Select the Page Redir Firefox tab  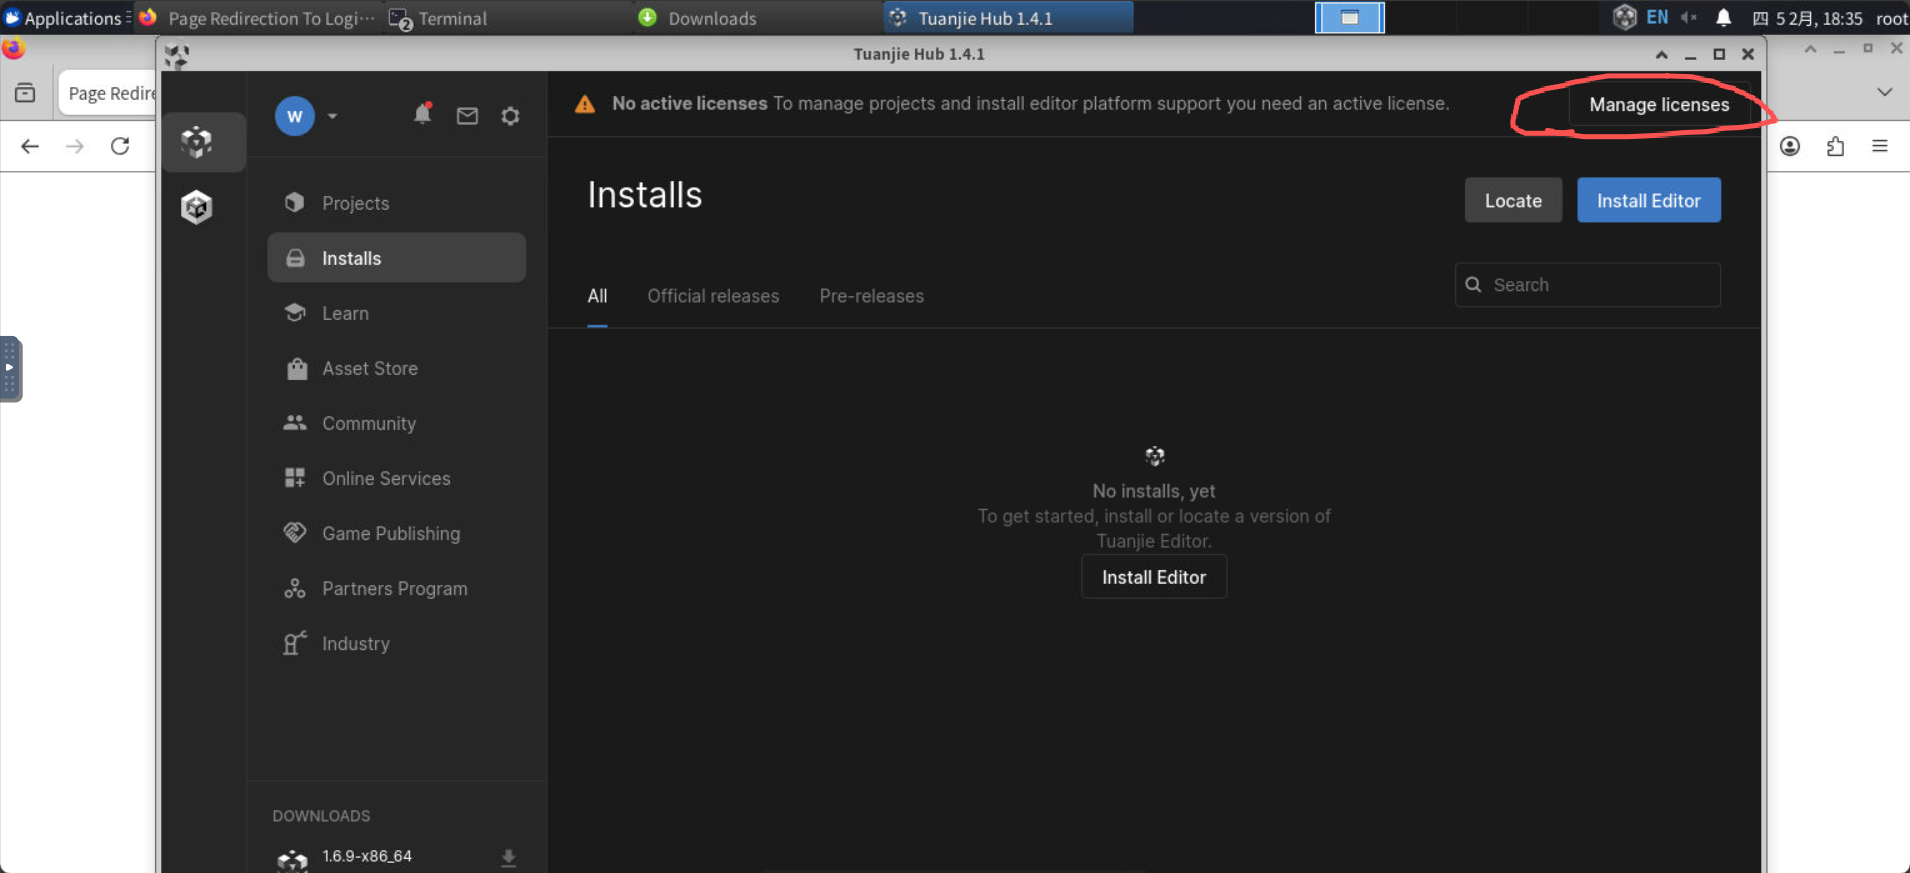click(108, 93)
